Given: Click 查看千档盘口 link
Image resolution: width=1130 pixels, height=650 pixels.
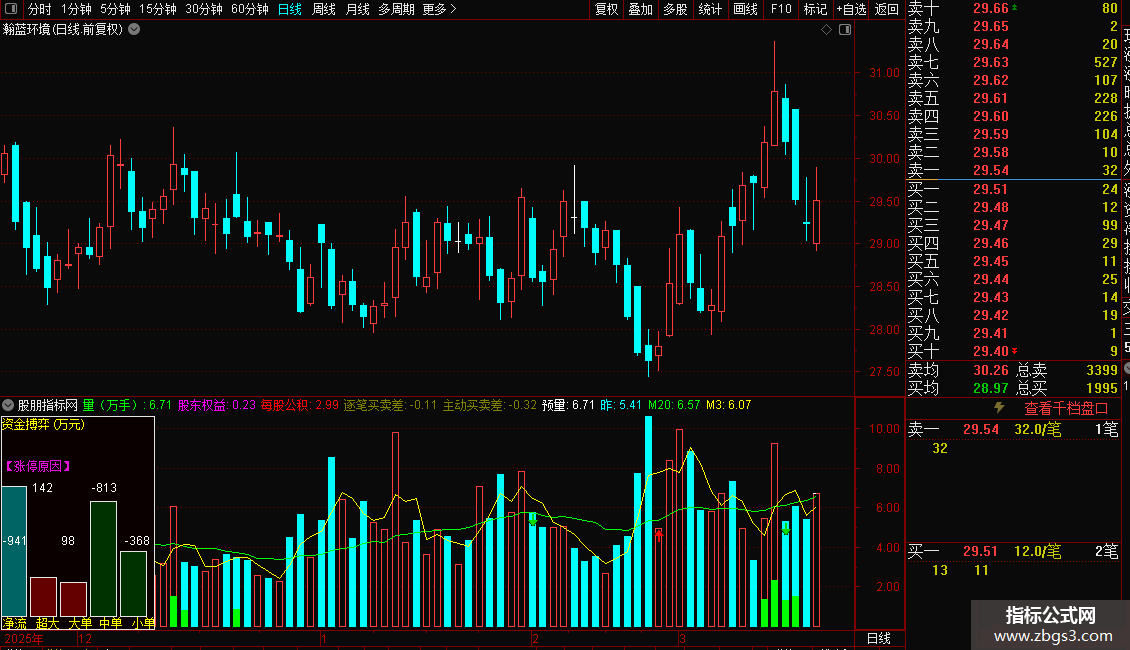Looking at the screenshot, I should (1066, 408).
